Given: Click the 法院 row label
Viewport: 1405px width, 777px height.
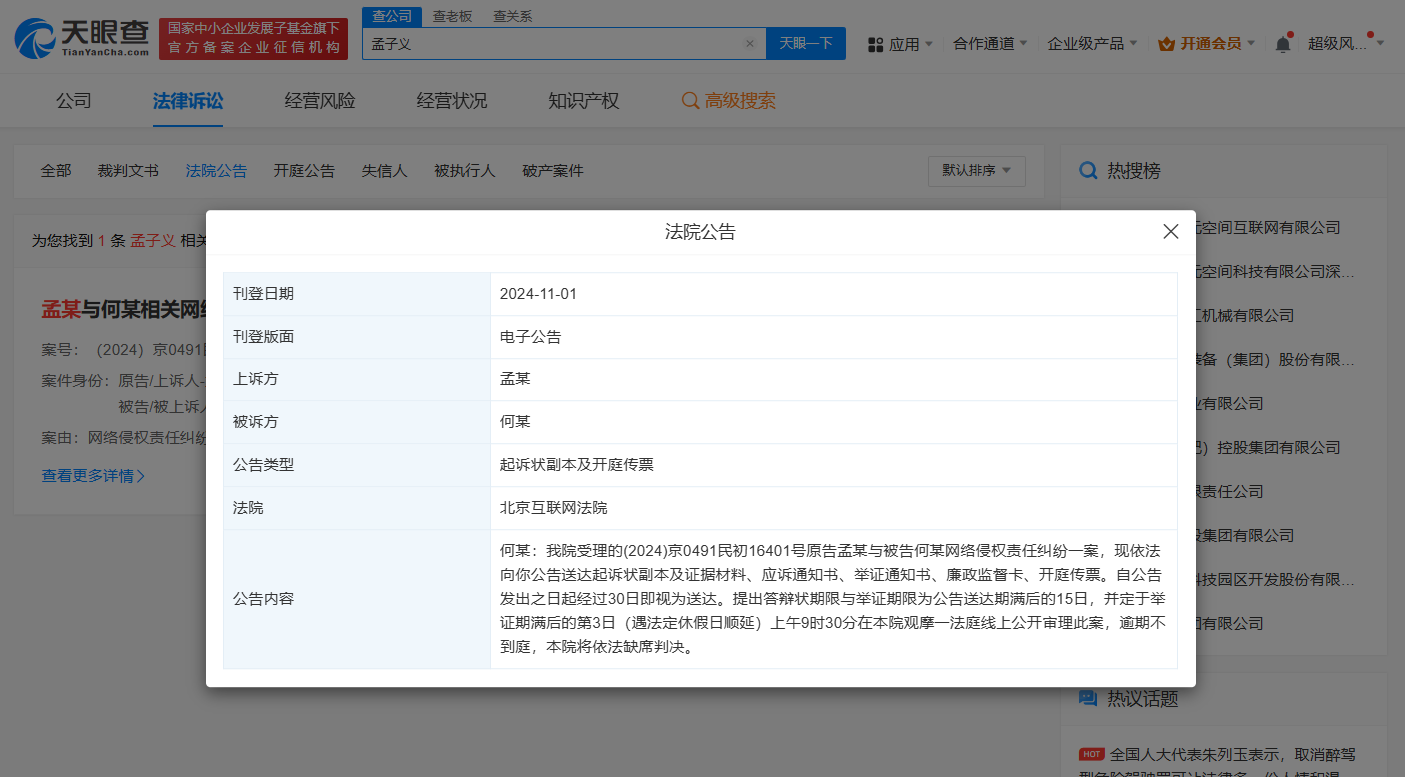Looking at the screenshot, I should (x=248, y=508).
